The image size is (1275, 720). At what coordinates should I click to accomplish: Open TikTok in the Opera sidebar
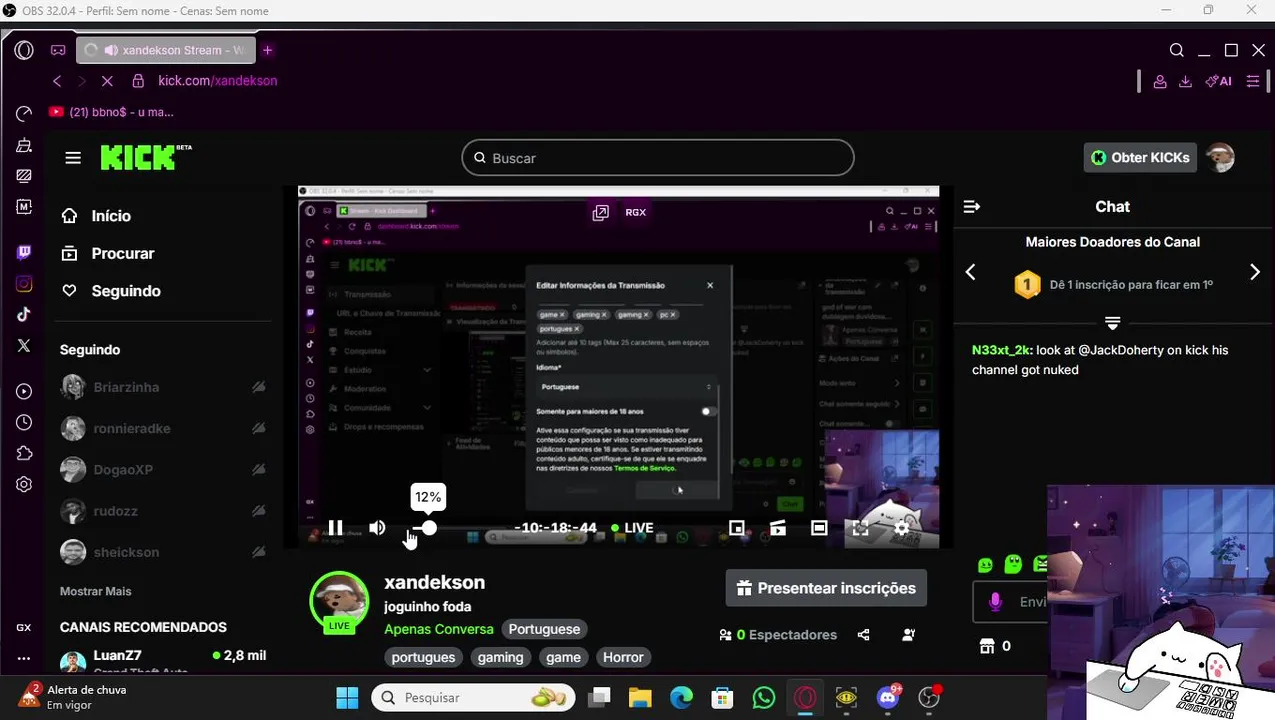coord(24,314)
